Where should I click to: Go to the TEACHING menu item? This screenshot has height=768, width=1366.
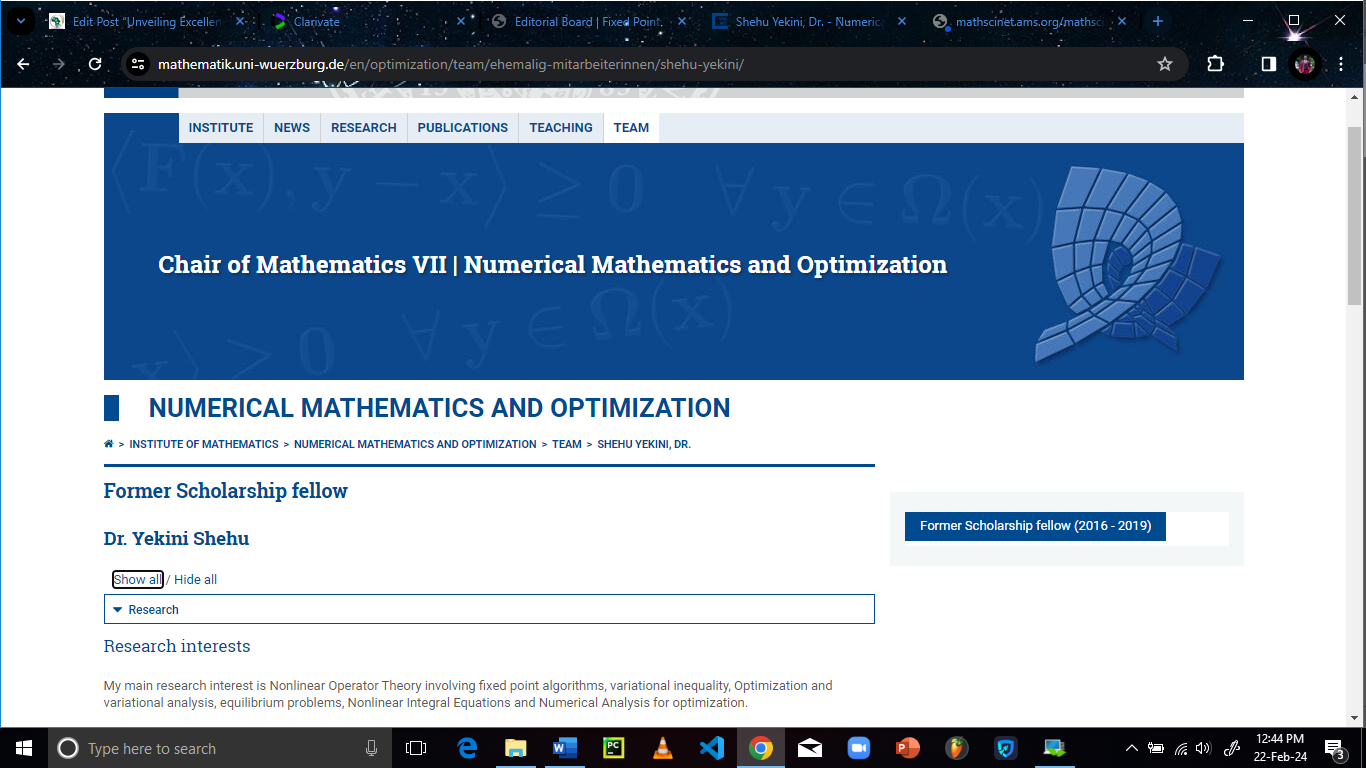pos(560,128)
